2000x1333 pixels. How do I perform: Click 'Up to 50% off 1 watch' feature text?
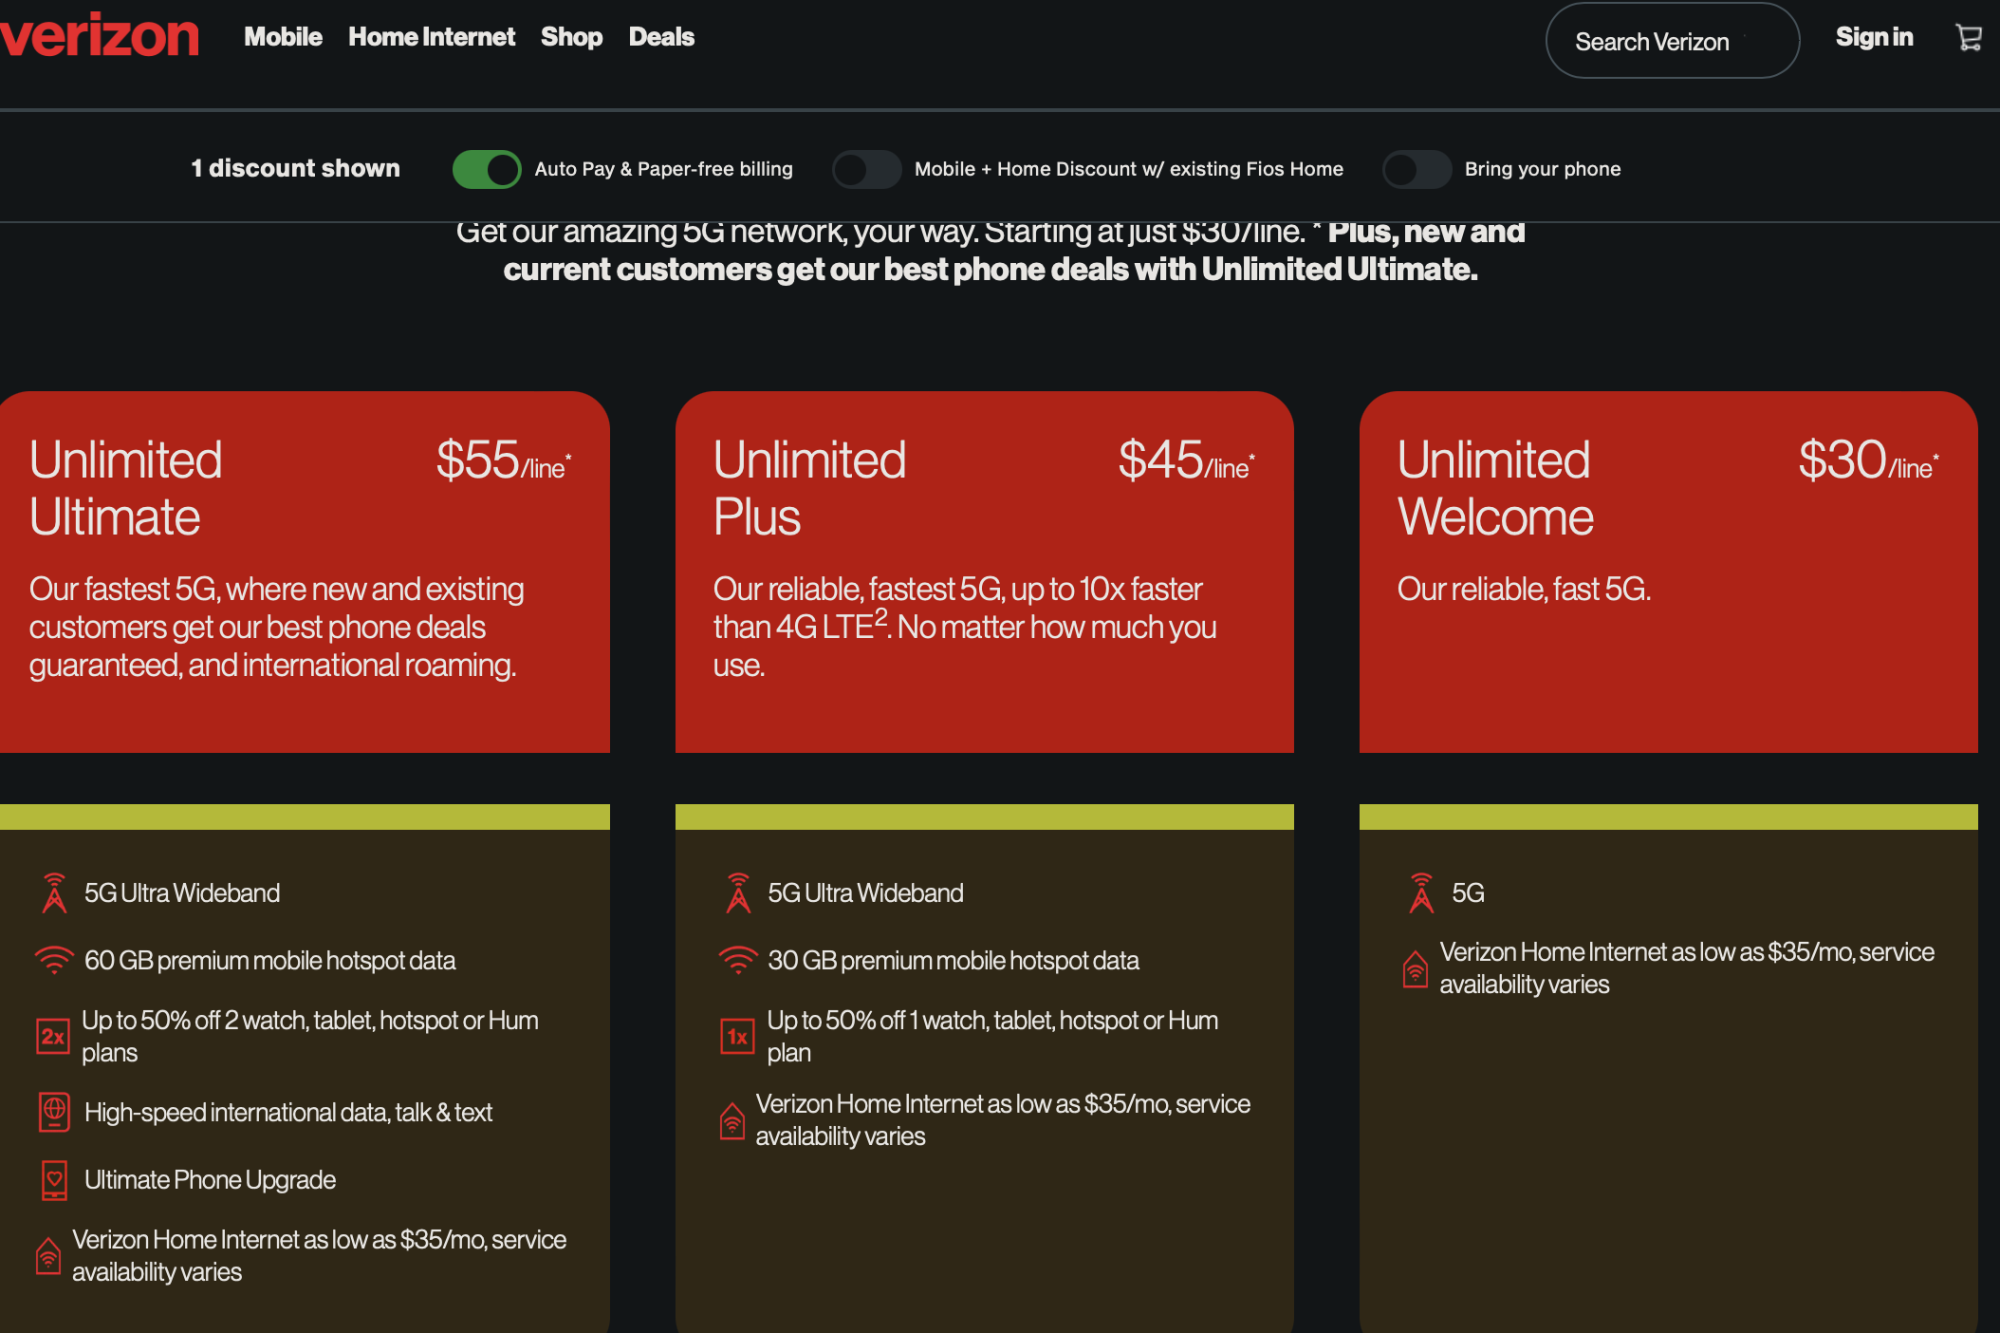[x=992, y=1036]
